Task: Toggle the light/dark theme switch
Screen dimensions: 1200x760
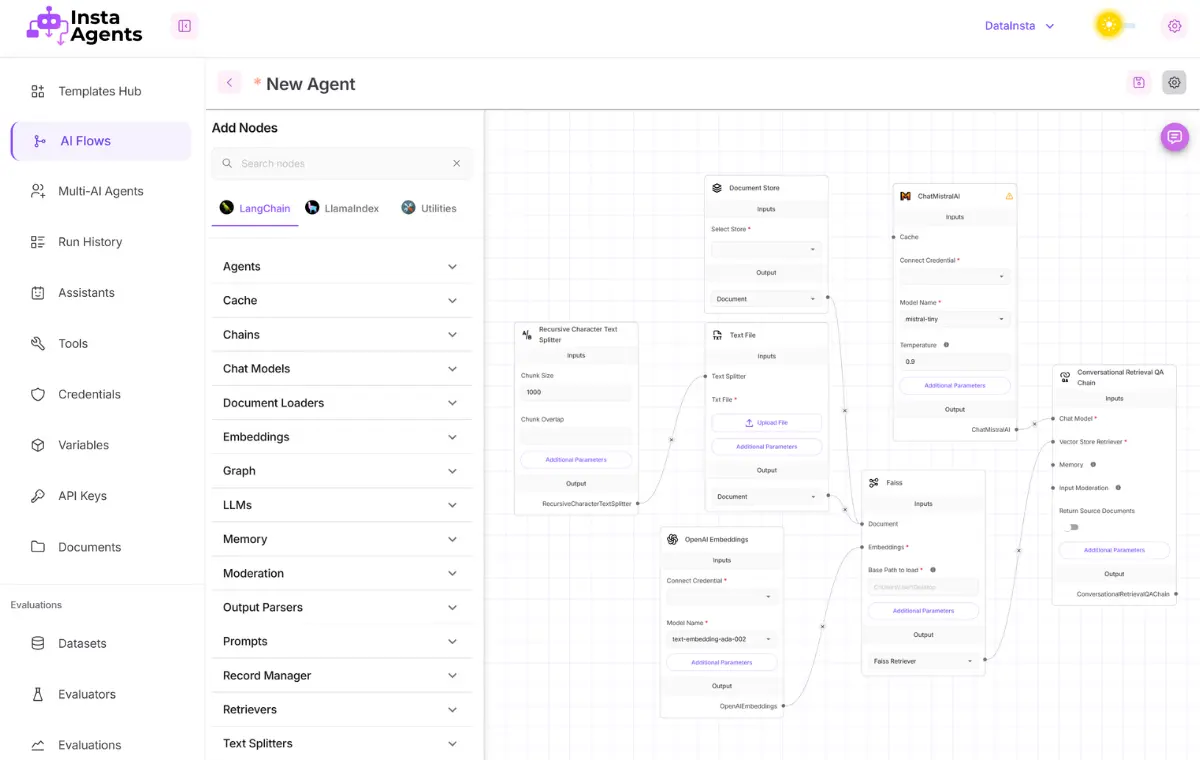Action: [x=1114, y=26]
